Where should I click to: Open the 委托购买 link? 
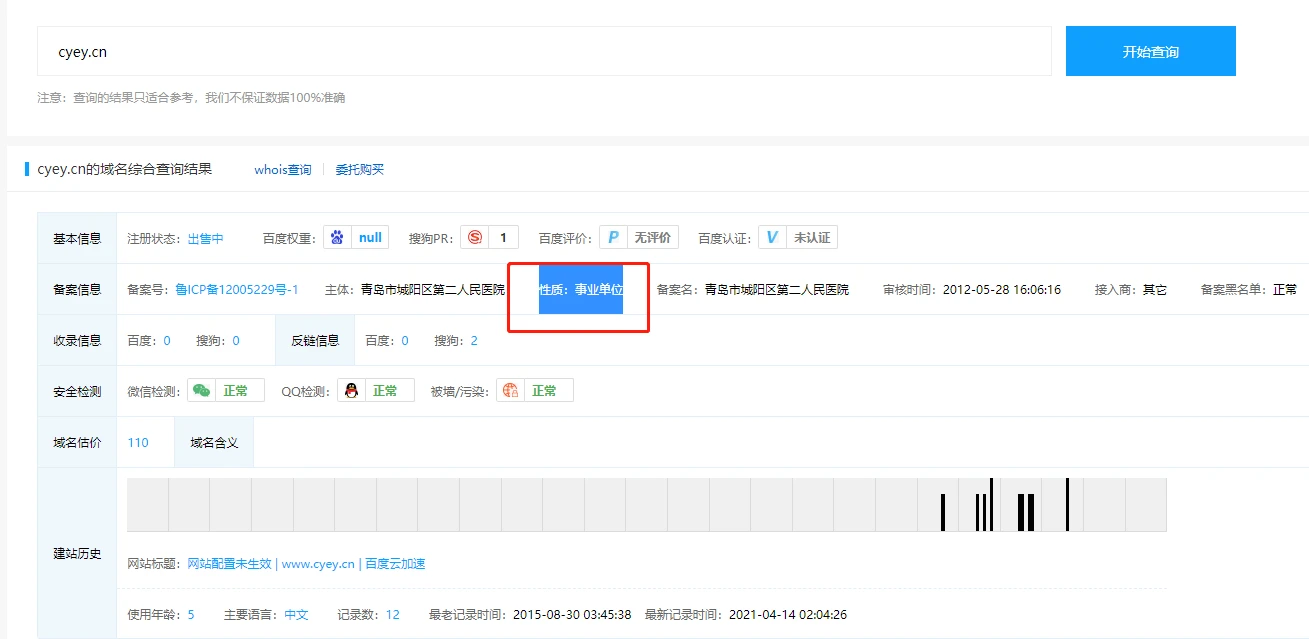(x=359, y=170)
